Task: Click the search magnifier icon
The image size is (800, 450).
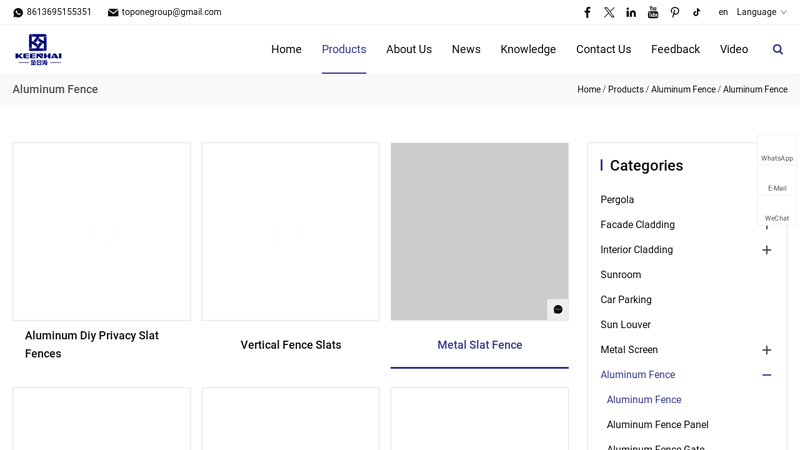Action: (x=778, y=49)
